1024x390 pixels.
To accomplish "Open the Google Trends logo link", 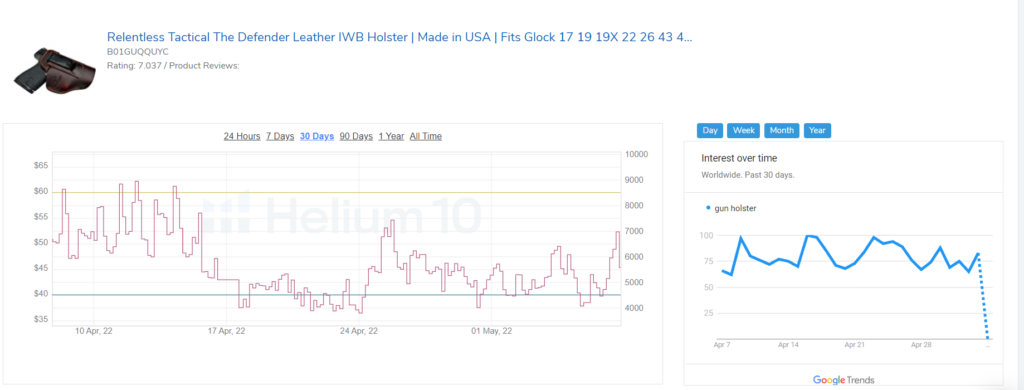I will pyautogui.click(x=843, y=380).
